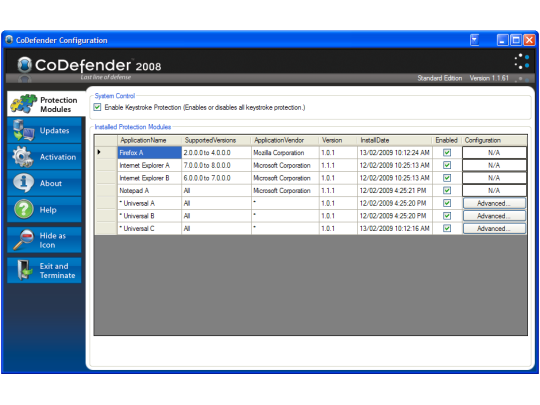Toggle Enabled checkbox for Internet Explorer B
Viewport: 540px width, 405px height.
click(x=447, y=178)
